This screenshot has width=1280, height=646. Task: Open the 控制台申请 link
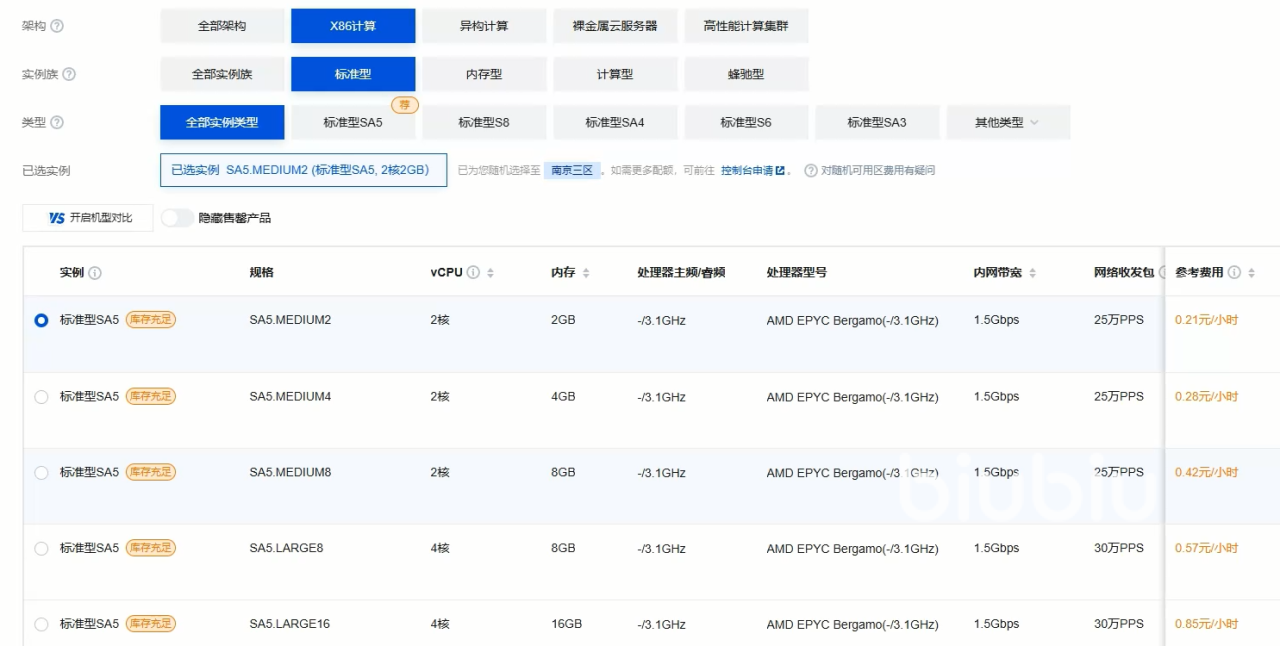(x=752, y=171)
